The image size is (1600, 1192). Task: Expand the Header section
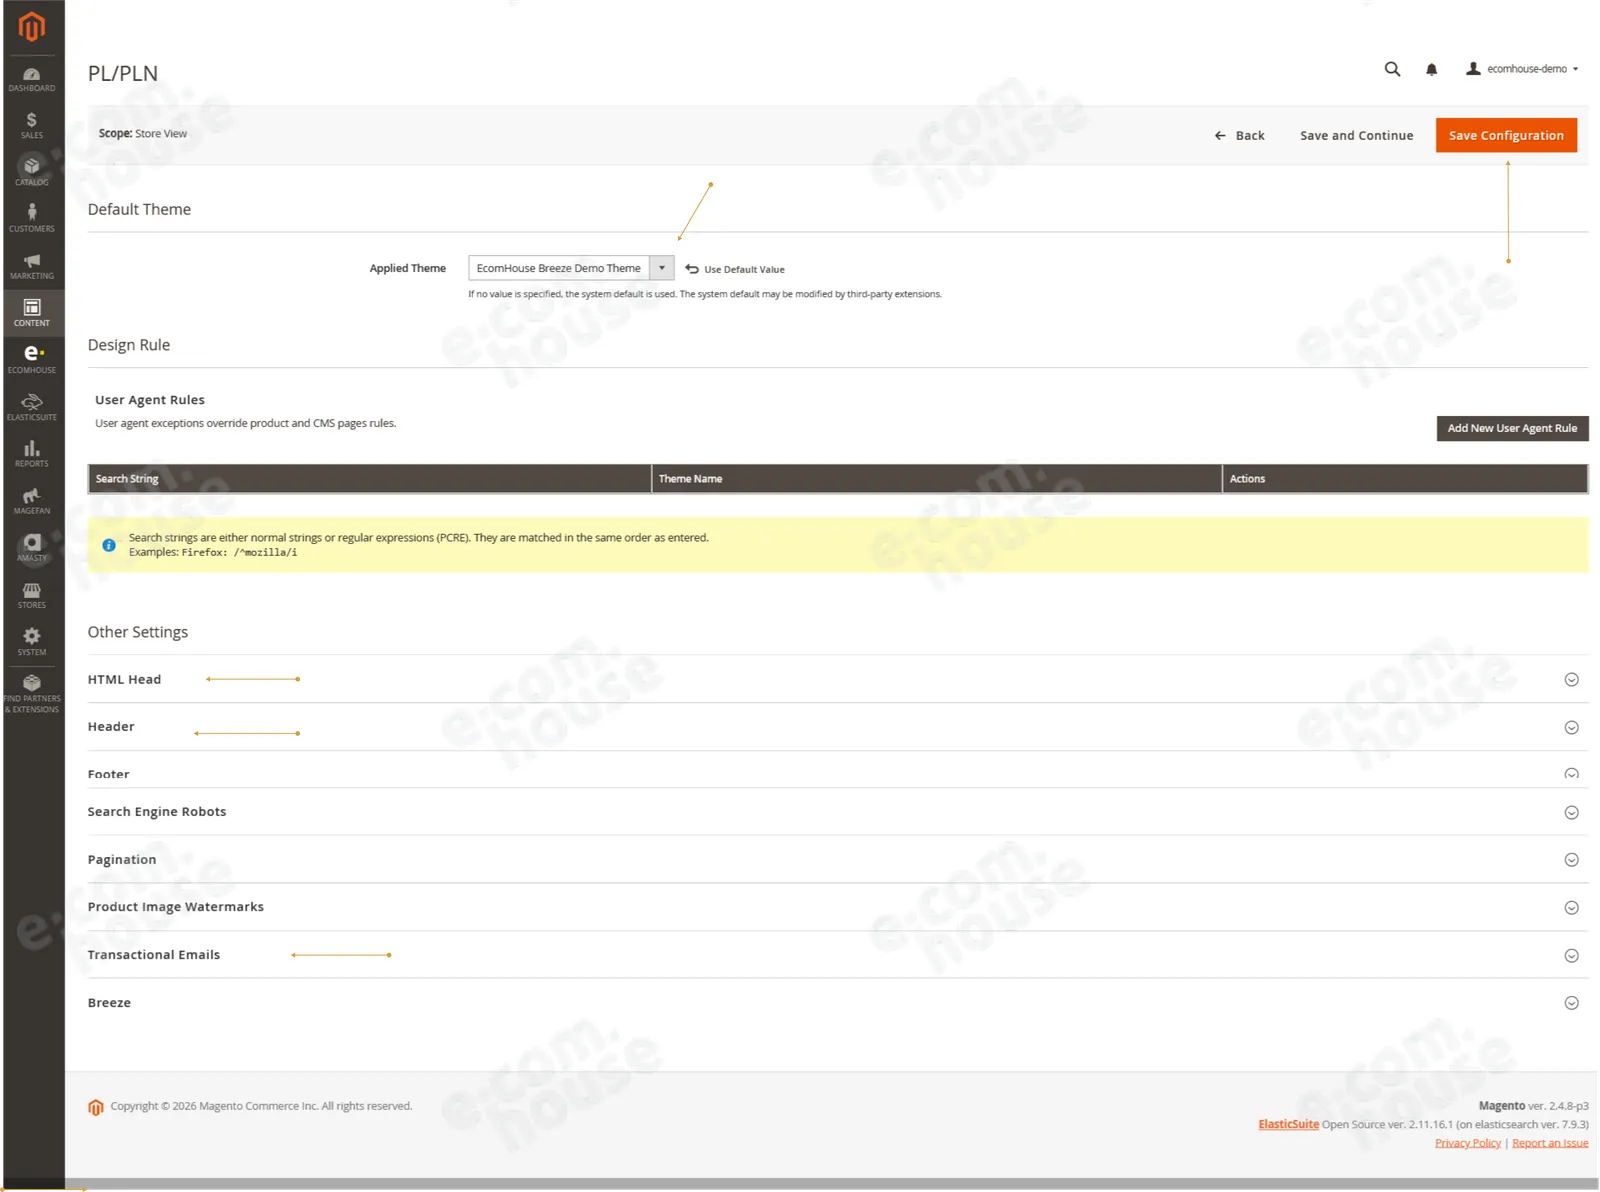click(837, 727)
